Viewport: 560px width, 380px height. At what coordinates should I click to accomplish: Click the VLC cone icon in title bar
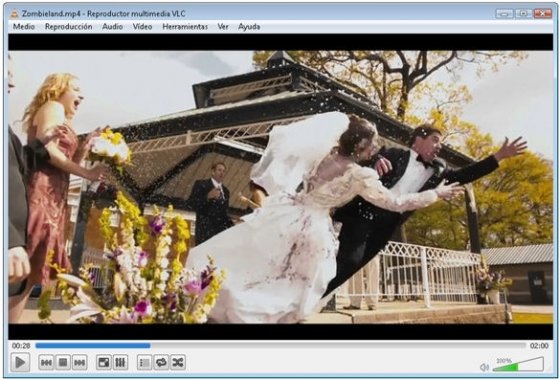coord(14,14)
